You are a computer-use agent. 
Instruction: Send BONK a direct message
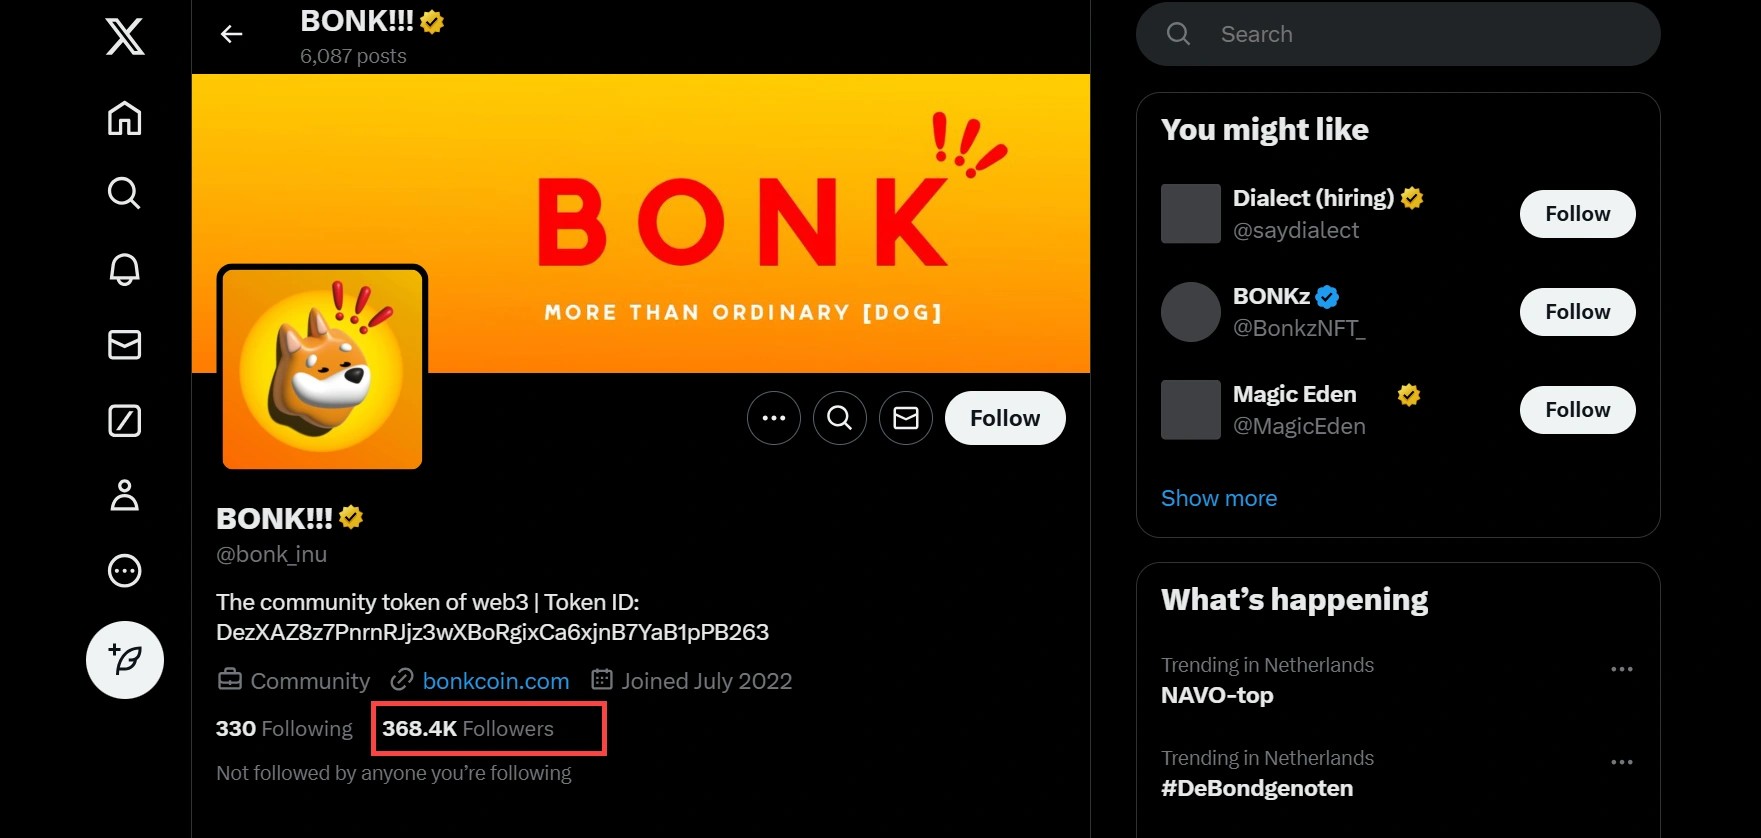click(x=905, y=418)
